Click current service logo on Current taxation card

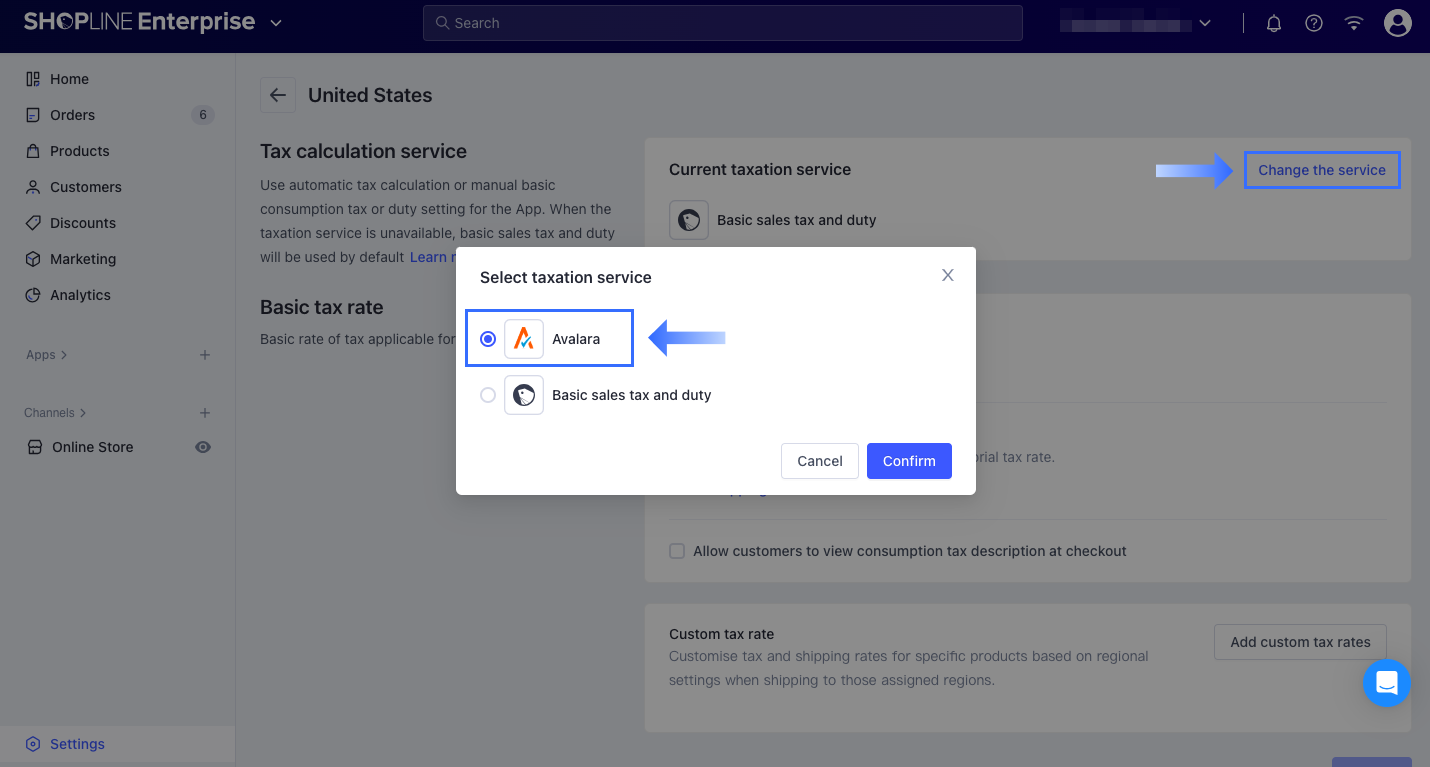click(x=689, y=220)
